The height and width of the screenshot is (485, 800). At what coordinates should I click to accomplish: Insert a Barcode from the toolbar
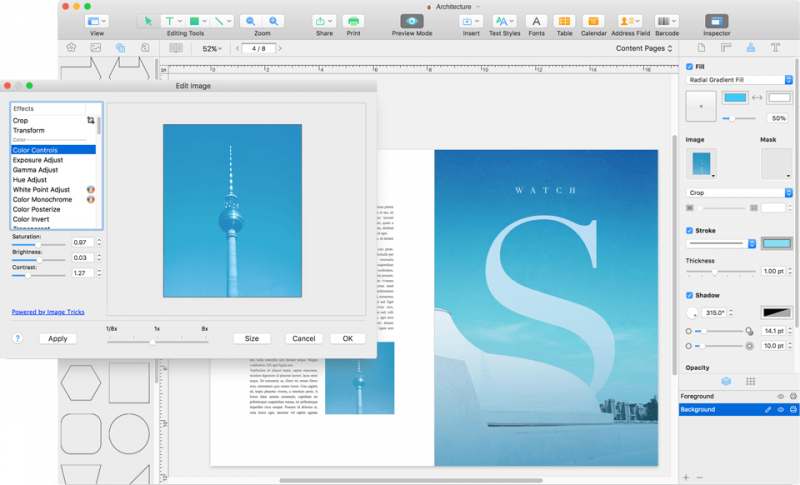666,20
